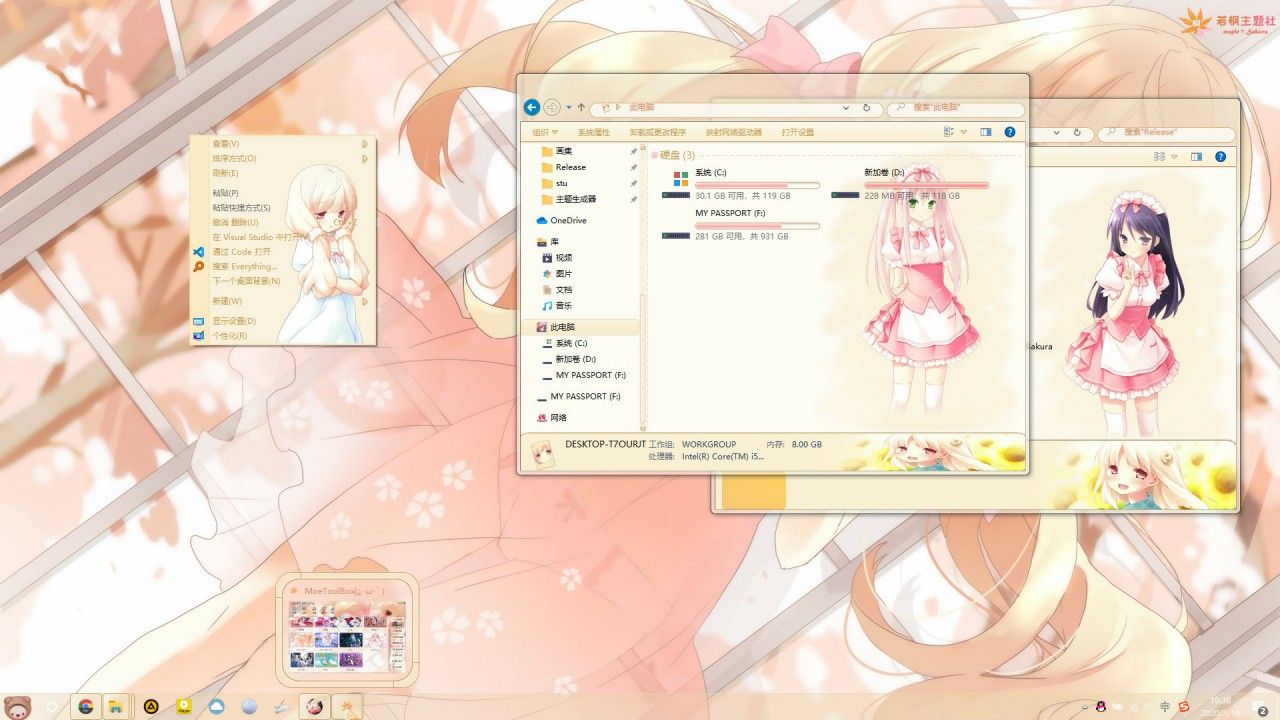Toggle preview pane in 此电脑 window
This screenshot has height=720, width=1280.
[x=986, y=132]
